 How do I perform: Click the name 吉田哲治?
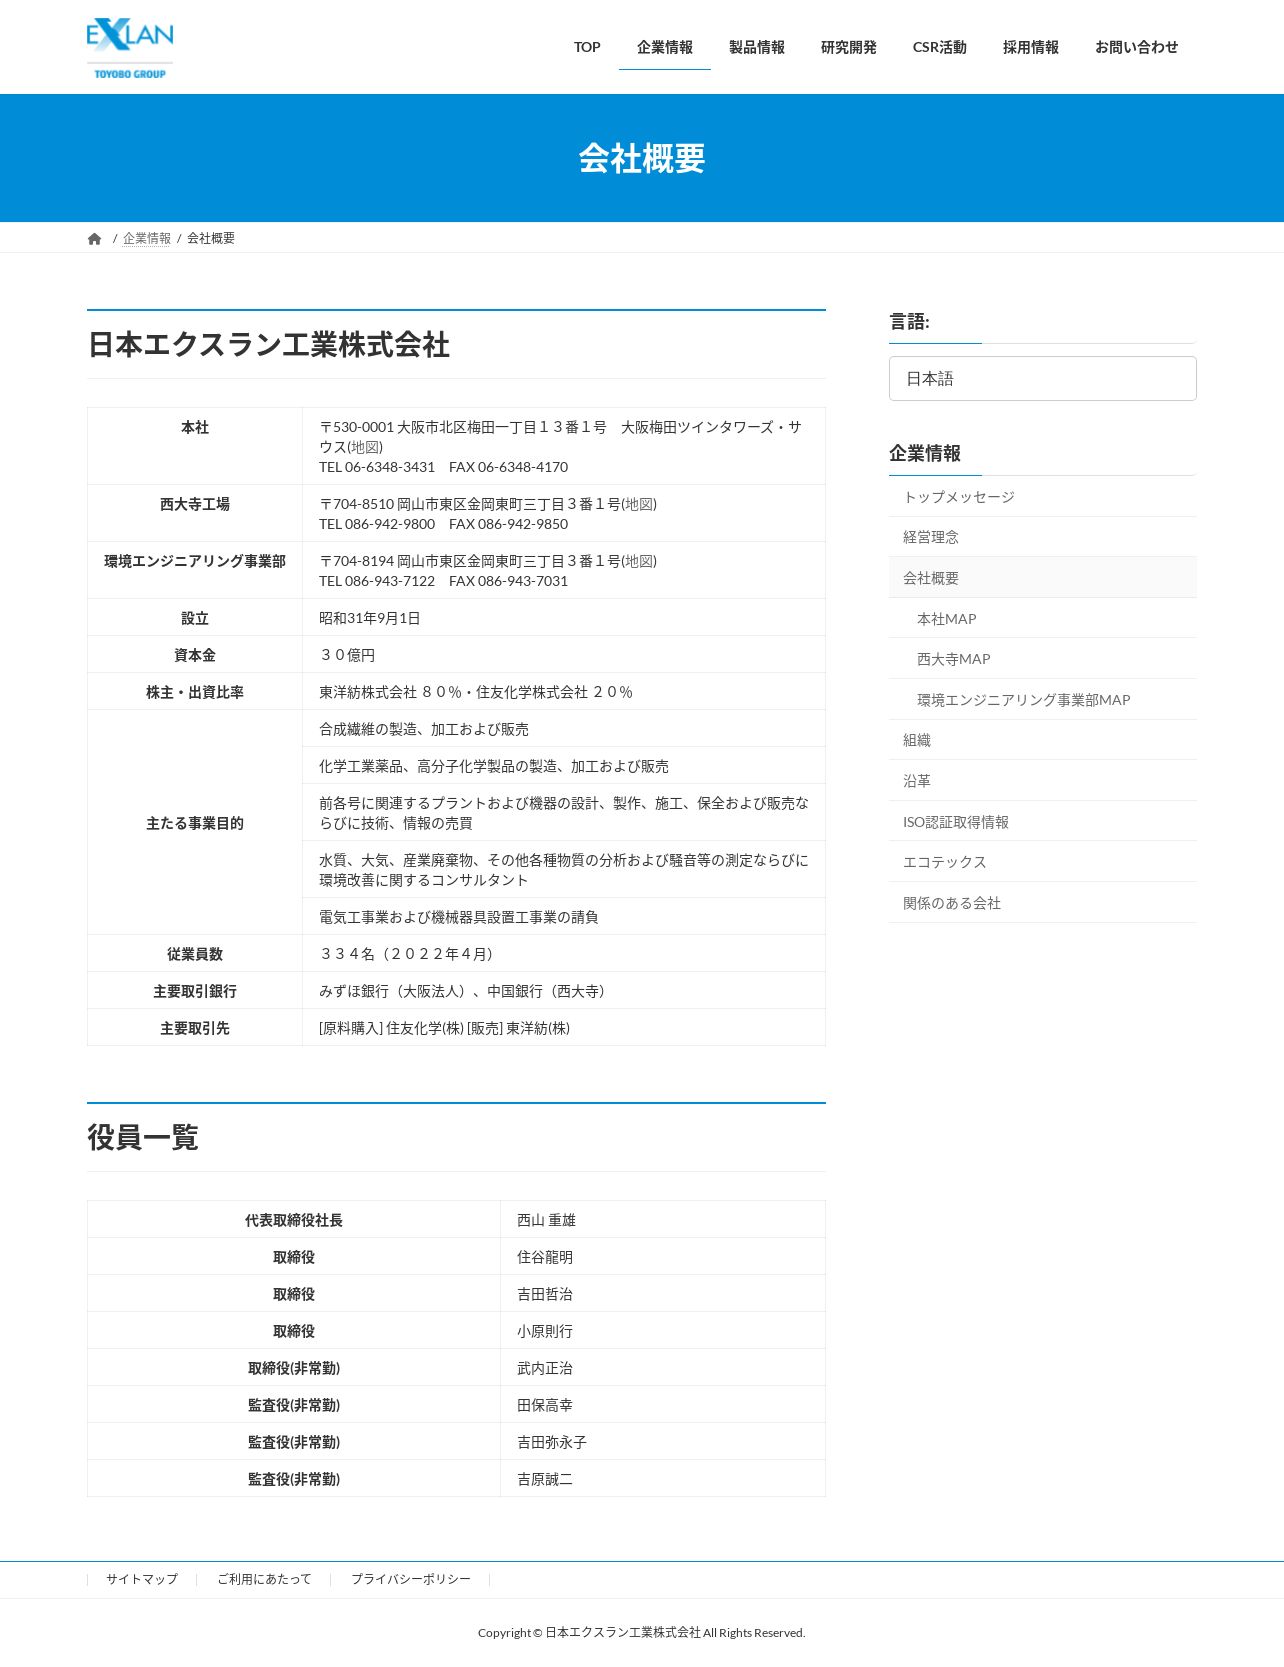pos(545,1294)
